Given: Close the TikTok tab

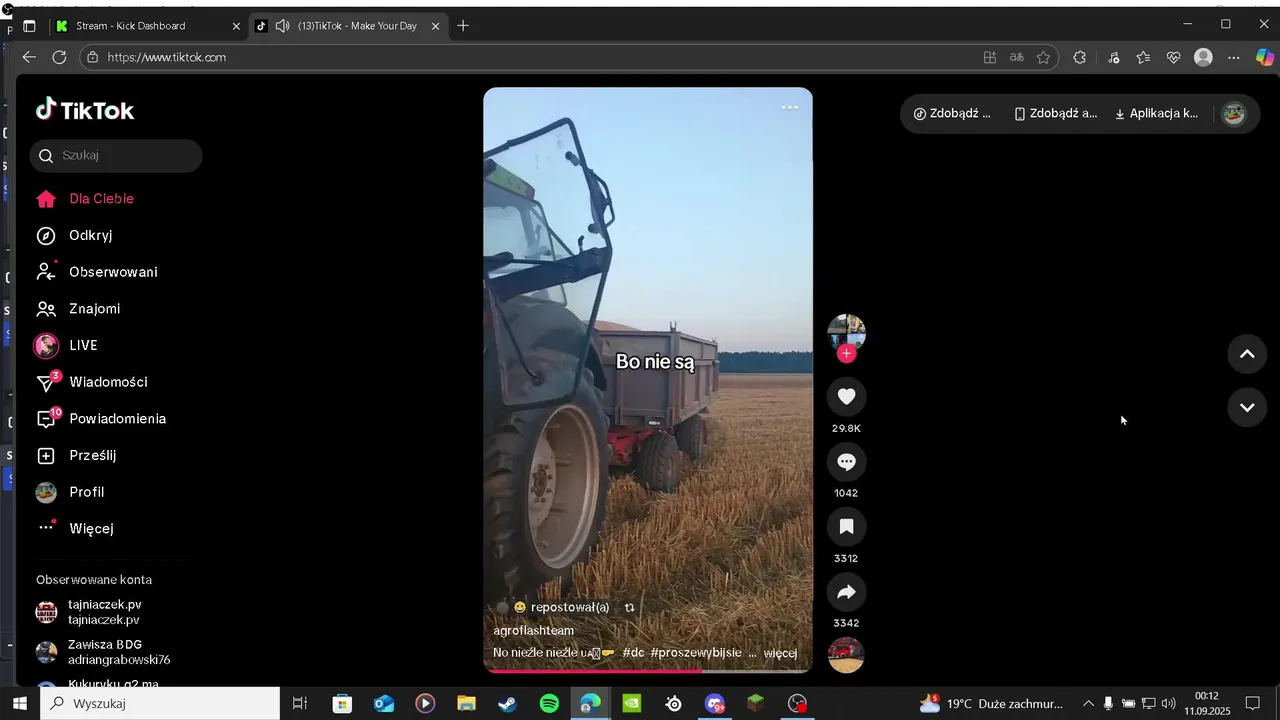Looking at the screenshot, I should pos(435,26).
